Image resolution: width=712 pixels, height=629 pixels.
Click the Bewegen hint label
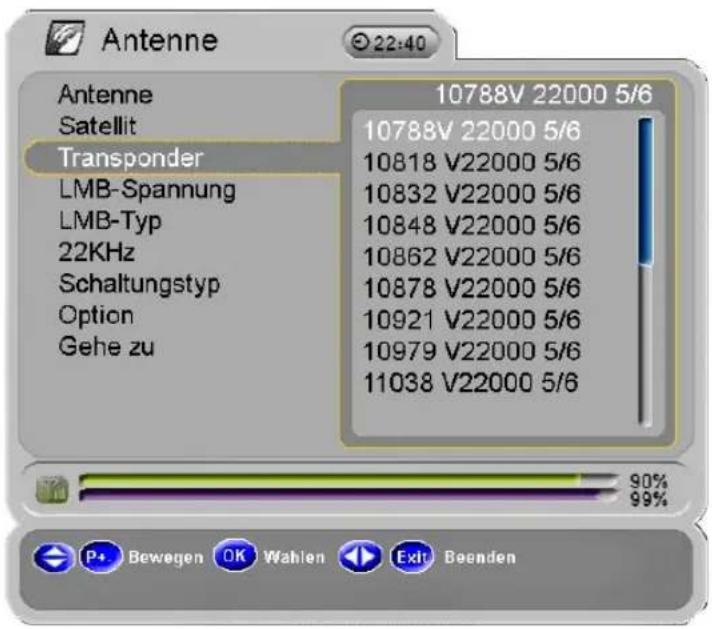166,557
